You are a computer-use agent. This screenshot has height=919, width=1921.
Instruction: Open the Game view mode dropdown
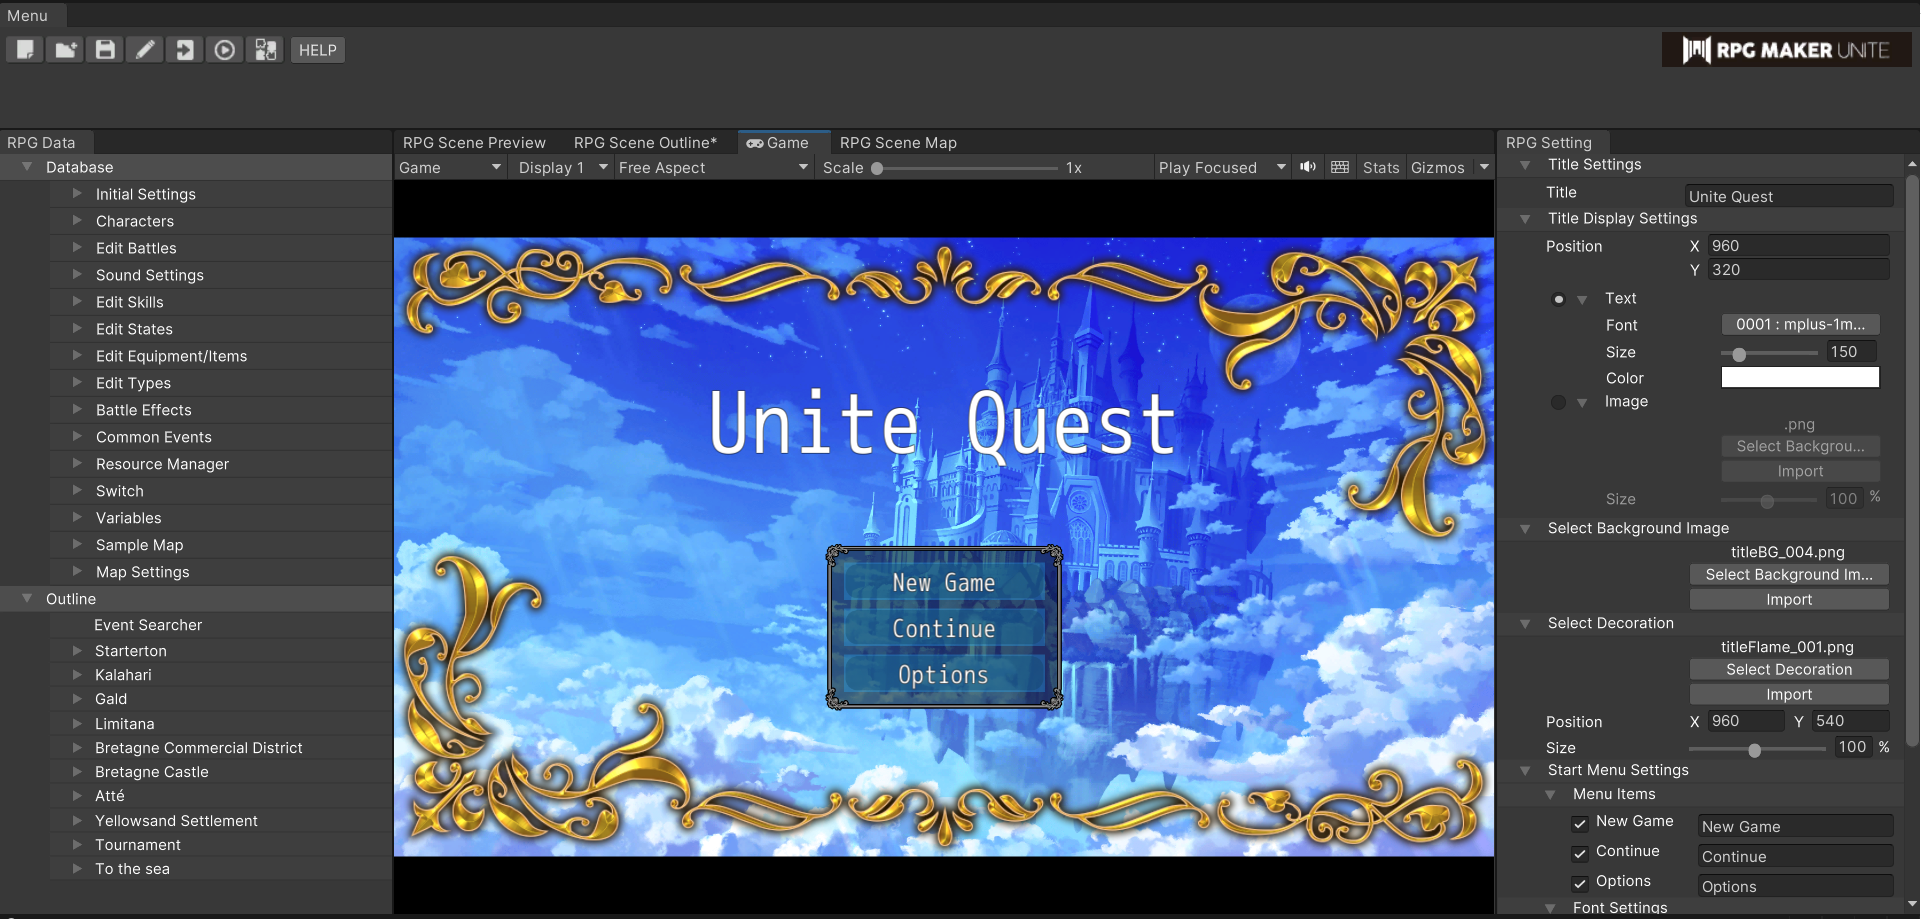pos(449,168)
